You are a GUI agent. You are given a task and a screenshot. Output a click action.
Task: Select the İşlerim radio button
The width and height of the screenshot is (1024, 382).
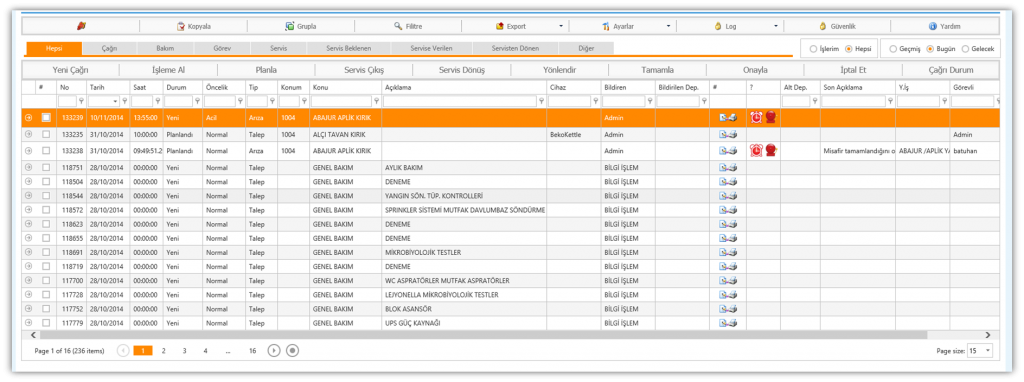(813, 49)
